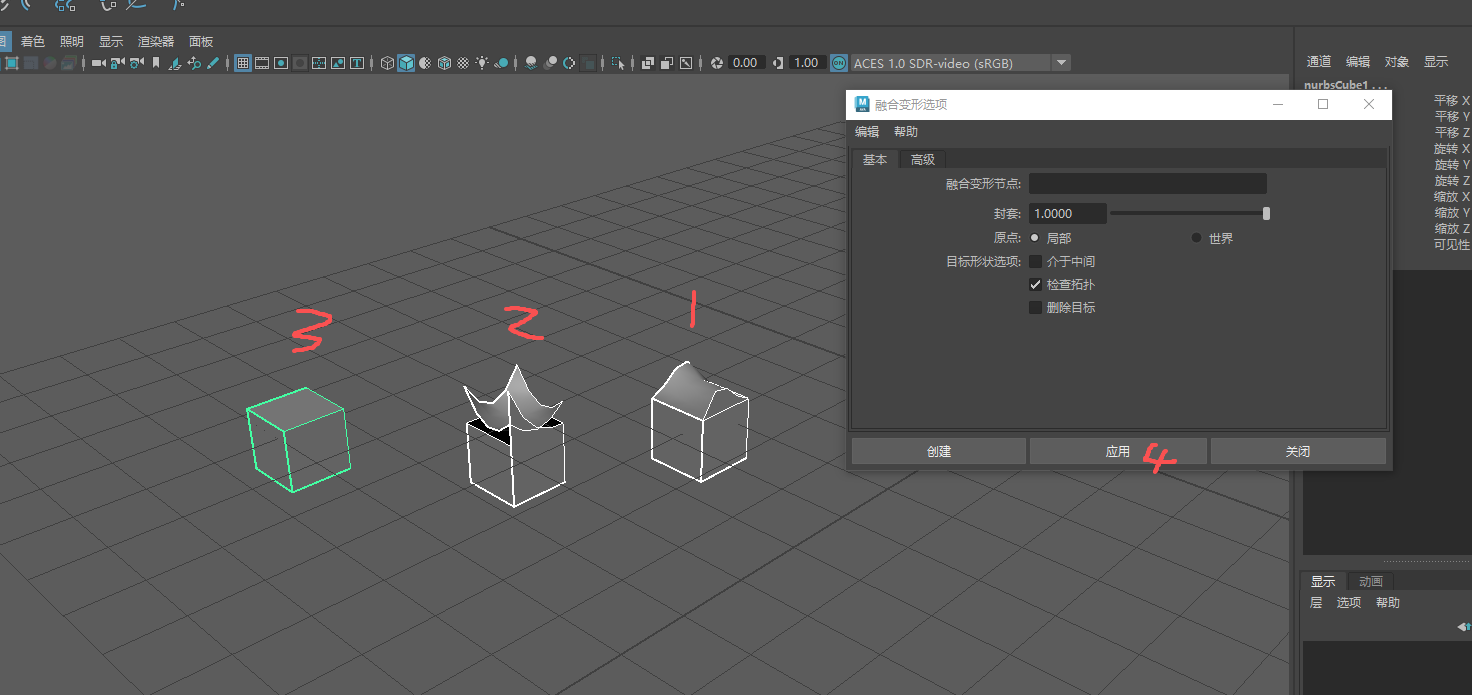Click the 应用 button
The height and width of the screenshot is (695, 1472).
(x=1118, y=451)
